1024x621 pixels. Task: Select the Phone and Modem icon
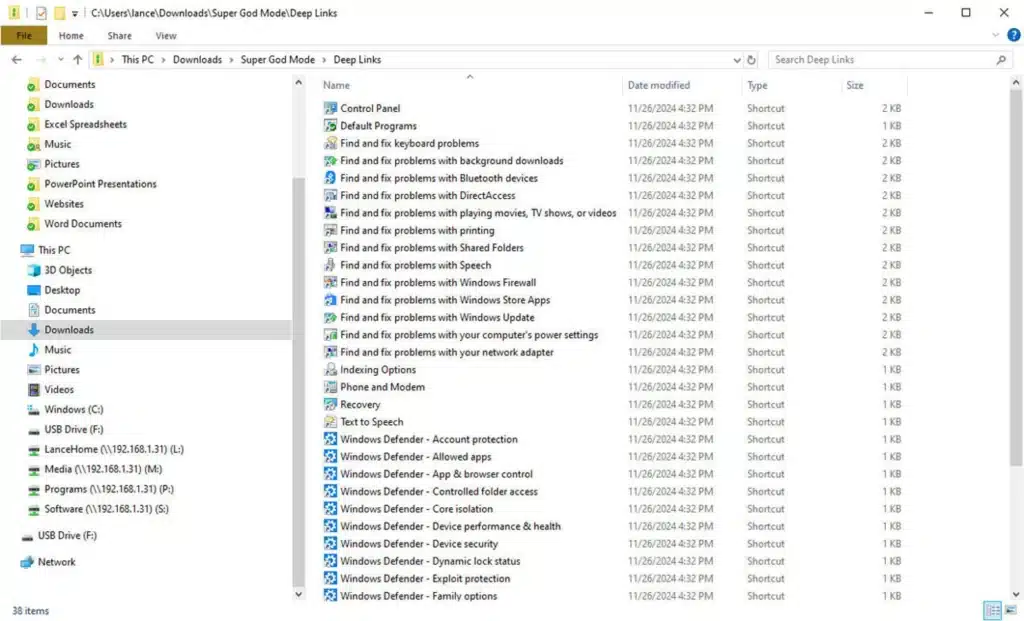[x=330, y=387]
